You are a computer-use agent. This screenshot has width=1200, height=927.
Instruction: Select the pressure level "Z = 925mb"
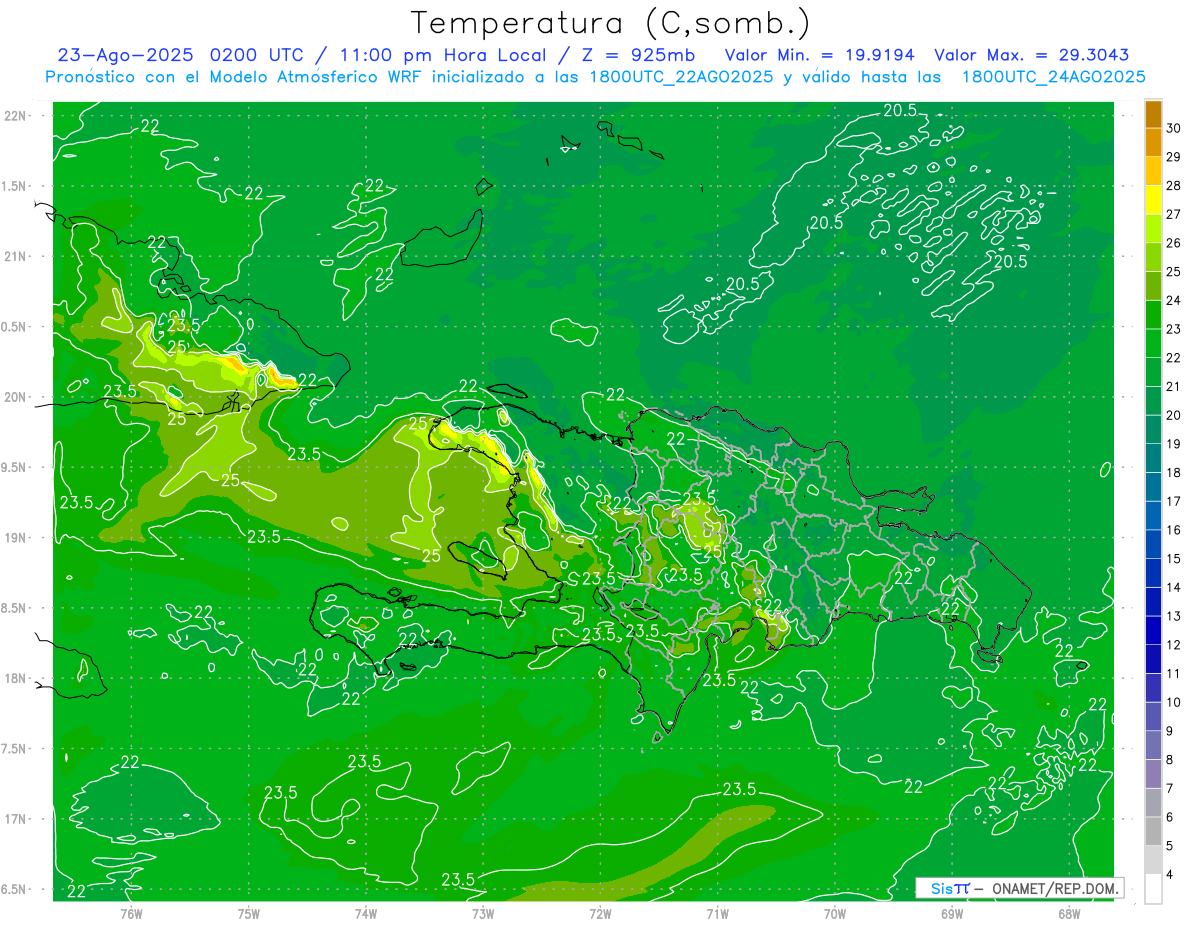[x=638, y=55]
